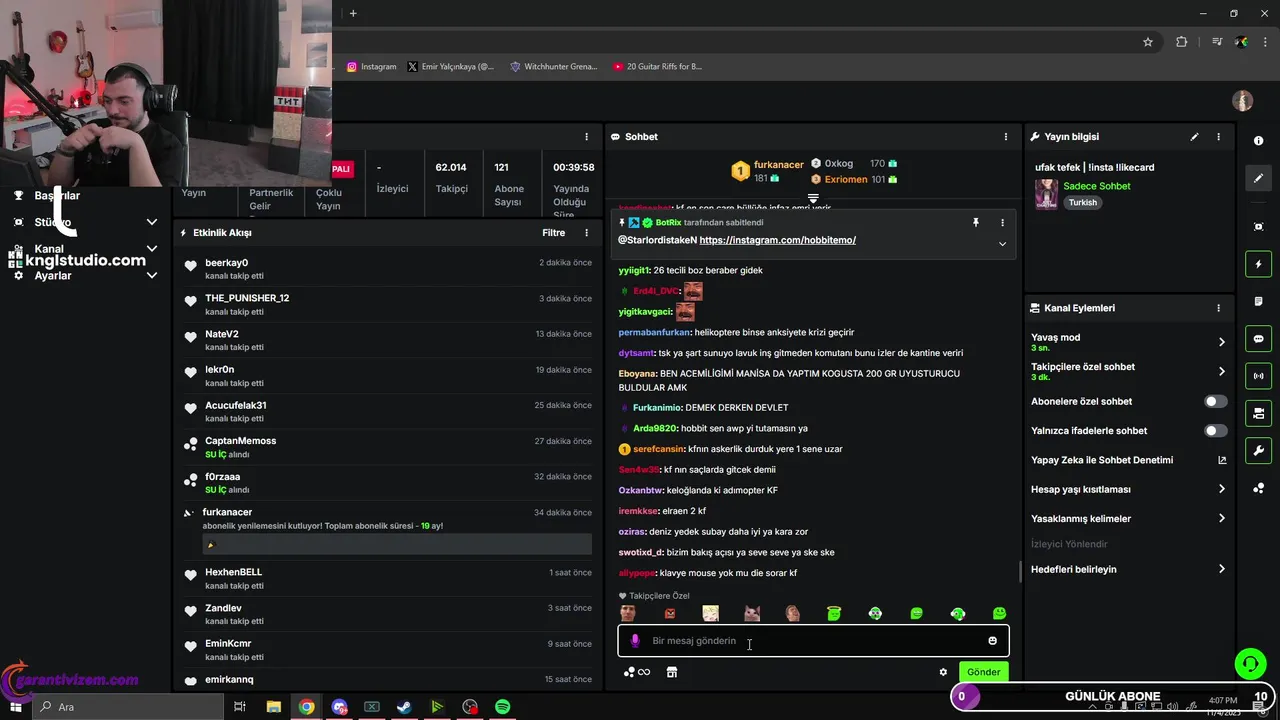The width and height of the screenshot is (1280, 720).
Task: Open Etkinlik Akışı three-dot menu
Action: click(x=587, y=233)
